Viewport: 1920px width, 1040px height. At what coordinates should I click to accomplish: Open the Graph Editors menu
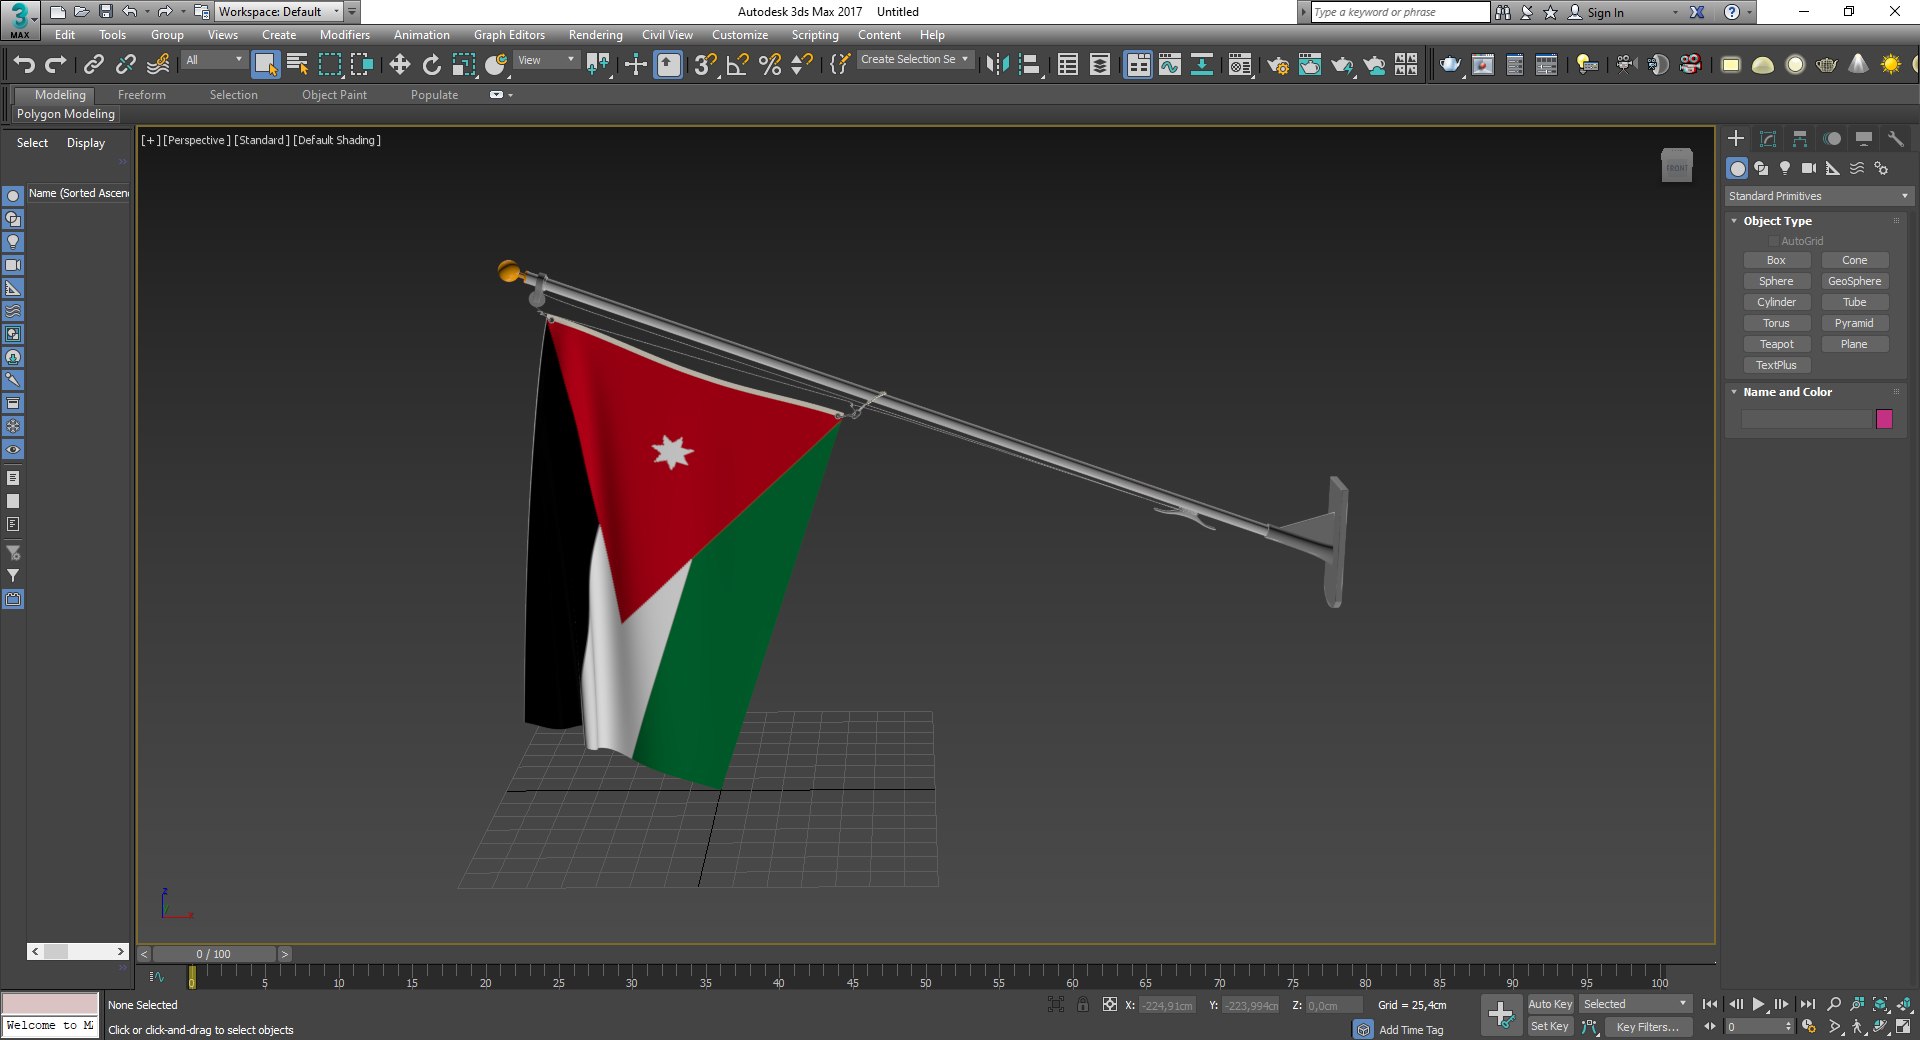509,35
